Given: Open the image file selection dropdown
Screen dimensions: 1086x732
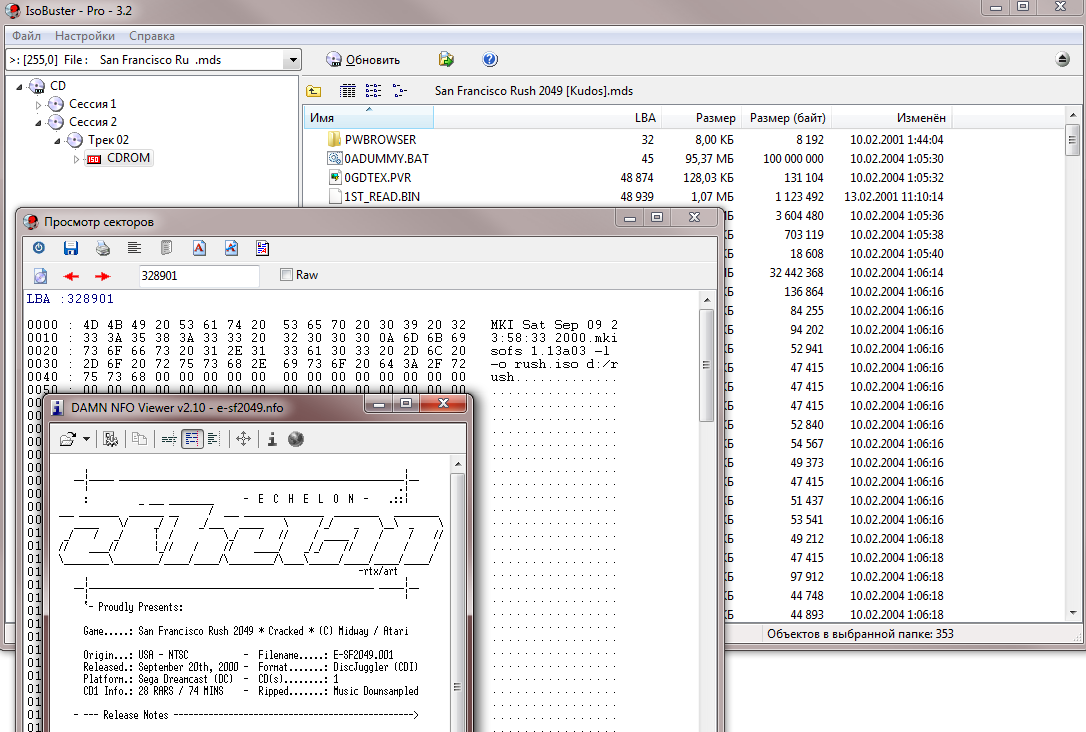Looking at the screenshot, I should (292, 60).
